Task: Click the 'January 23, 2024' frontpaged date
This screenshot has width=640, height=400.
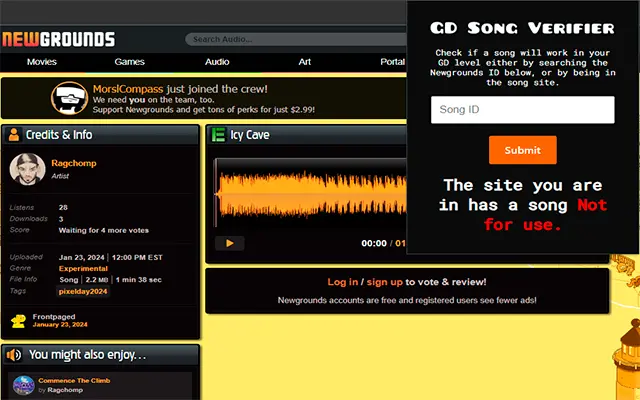Action: (60, 325)
